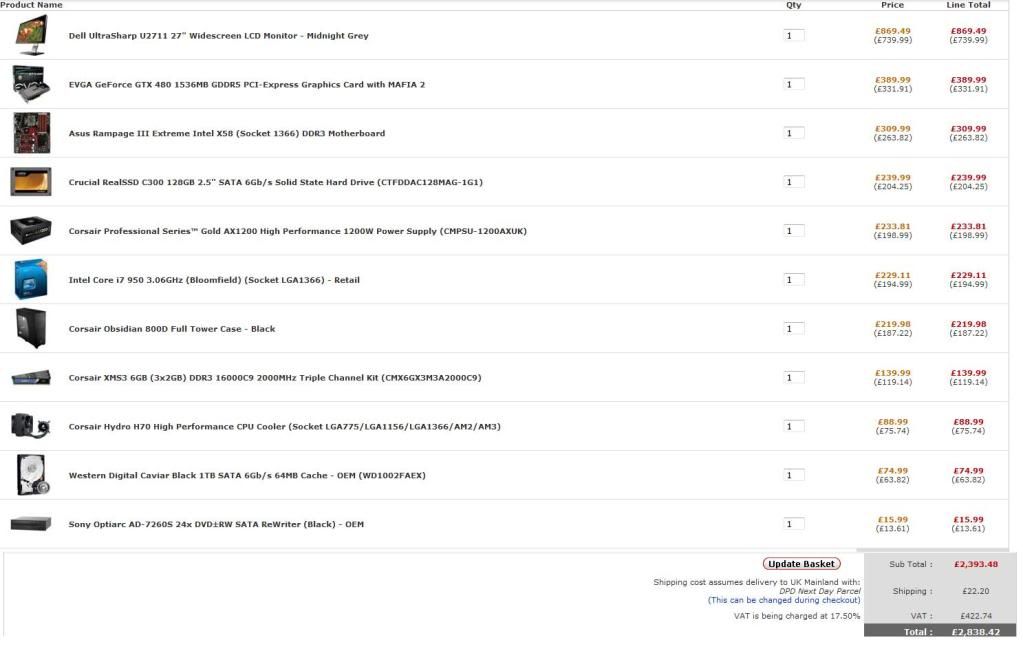The width and height of the screenshot is (1023, 651).
Task: Click the Corsair AX1200 power supply thumbnail
Action: (31, 231)
